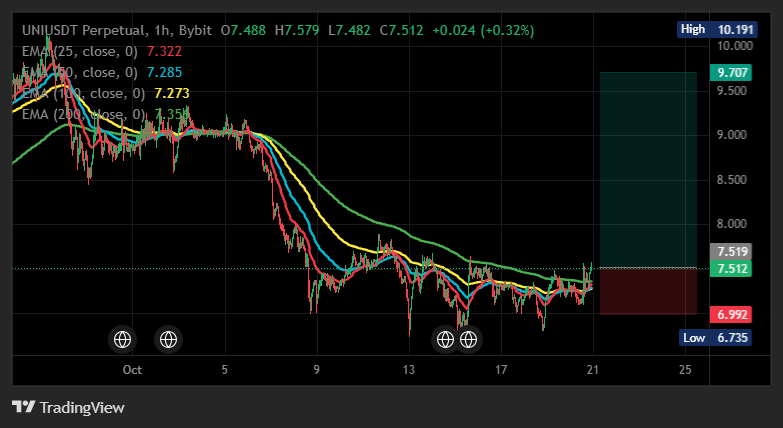Click the Oct label on the time axis
Viewport: 783px width, 428px height.
[132, 370]
